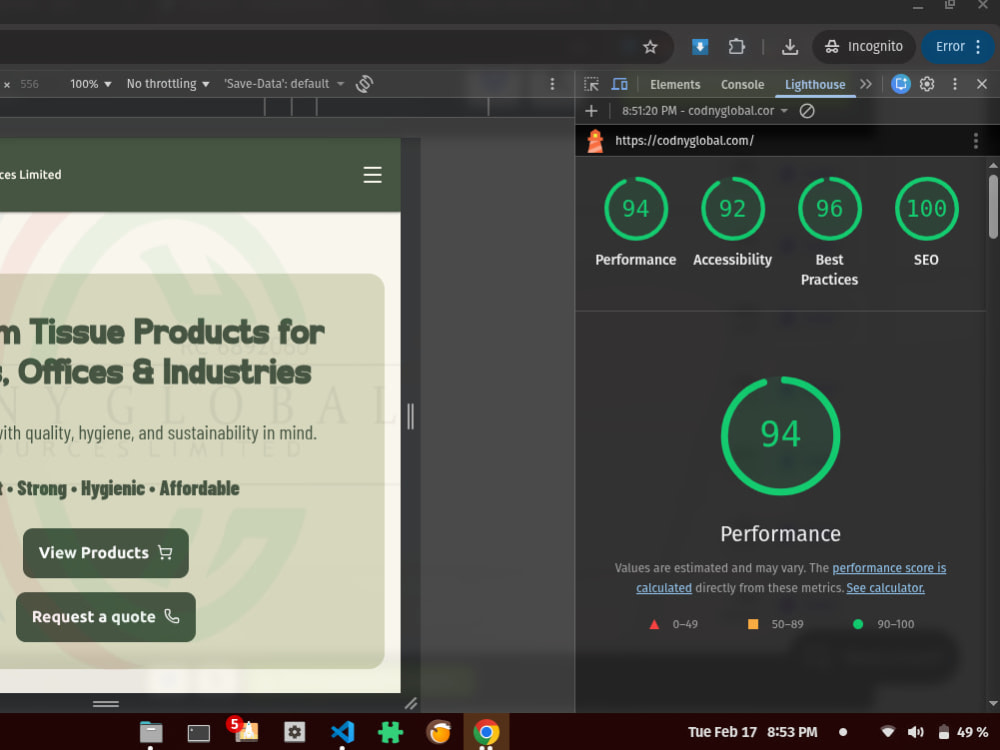Open the 'performance score is calculated' link
Screen dimensions: 1000x750
pyautogui.click(x=889, y=568)
